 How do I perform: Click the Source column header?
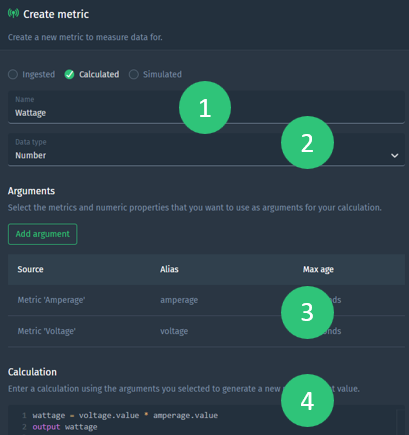[30, 269]
